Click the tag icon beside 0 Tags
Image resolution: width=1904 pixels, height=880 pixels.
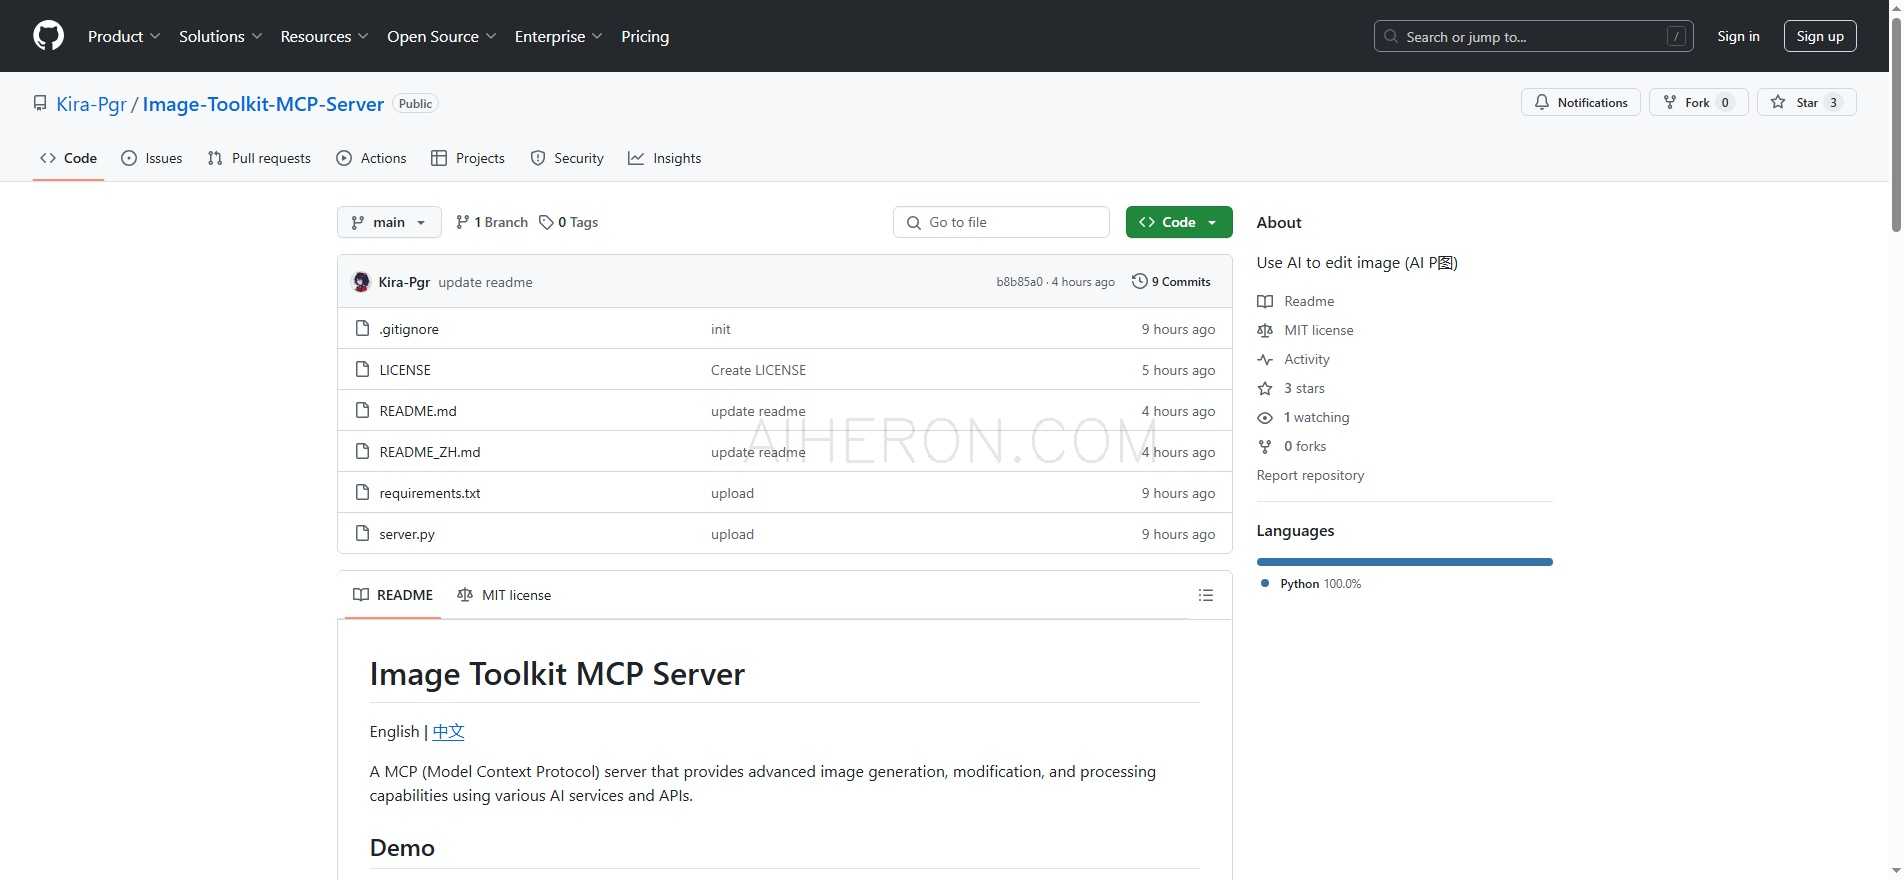coord(546,222)
